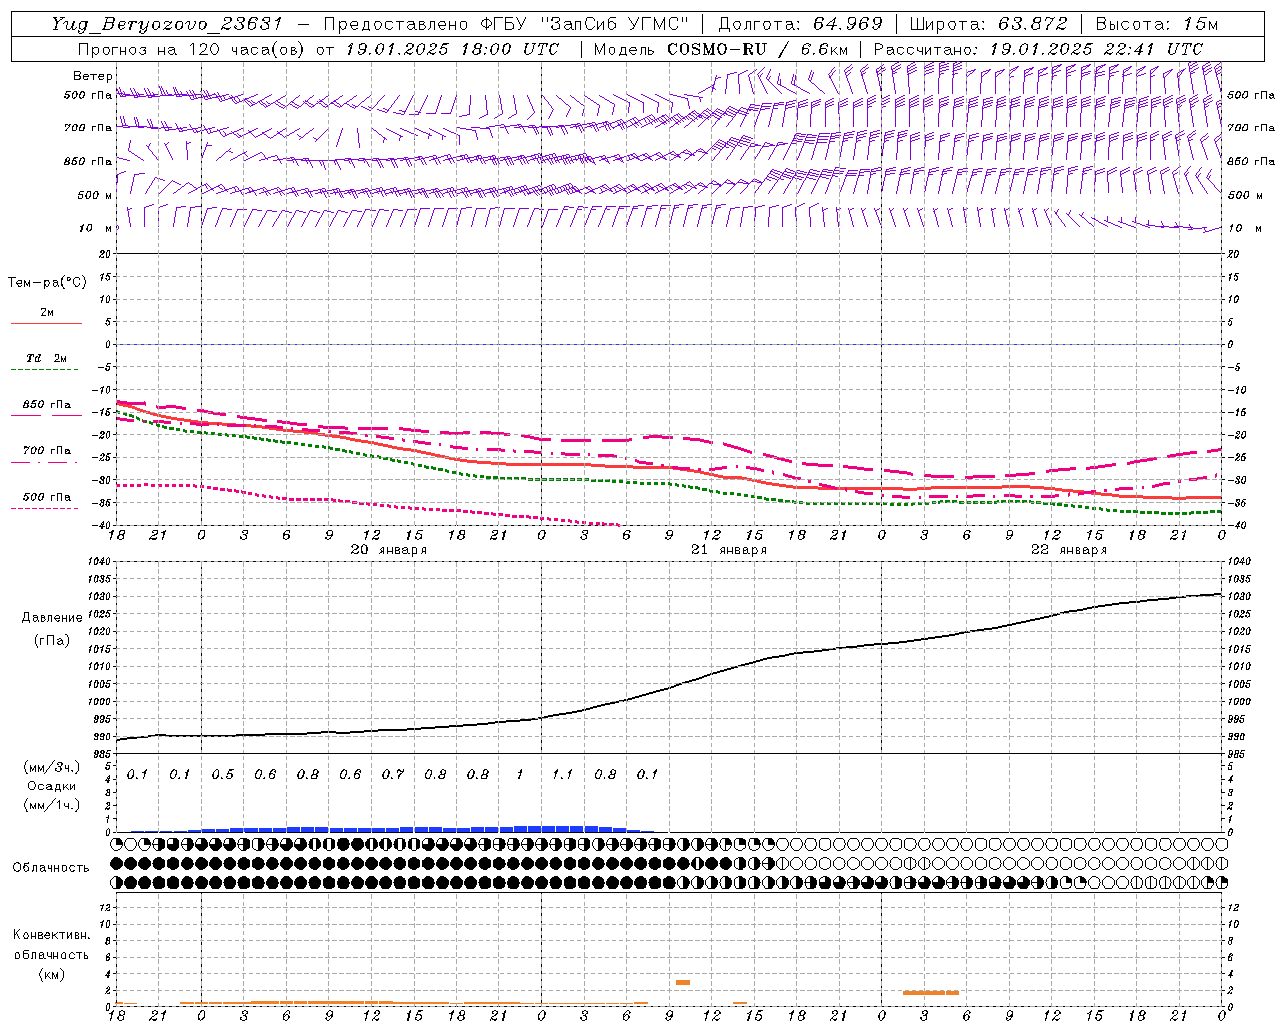This screenshot has width=1280, height=1024.
Task: Select the 20 января date label
Action: (388, 550)
